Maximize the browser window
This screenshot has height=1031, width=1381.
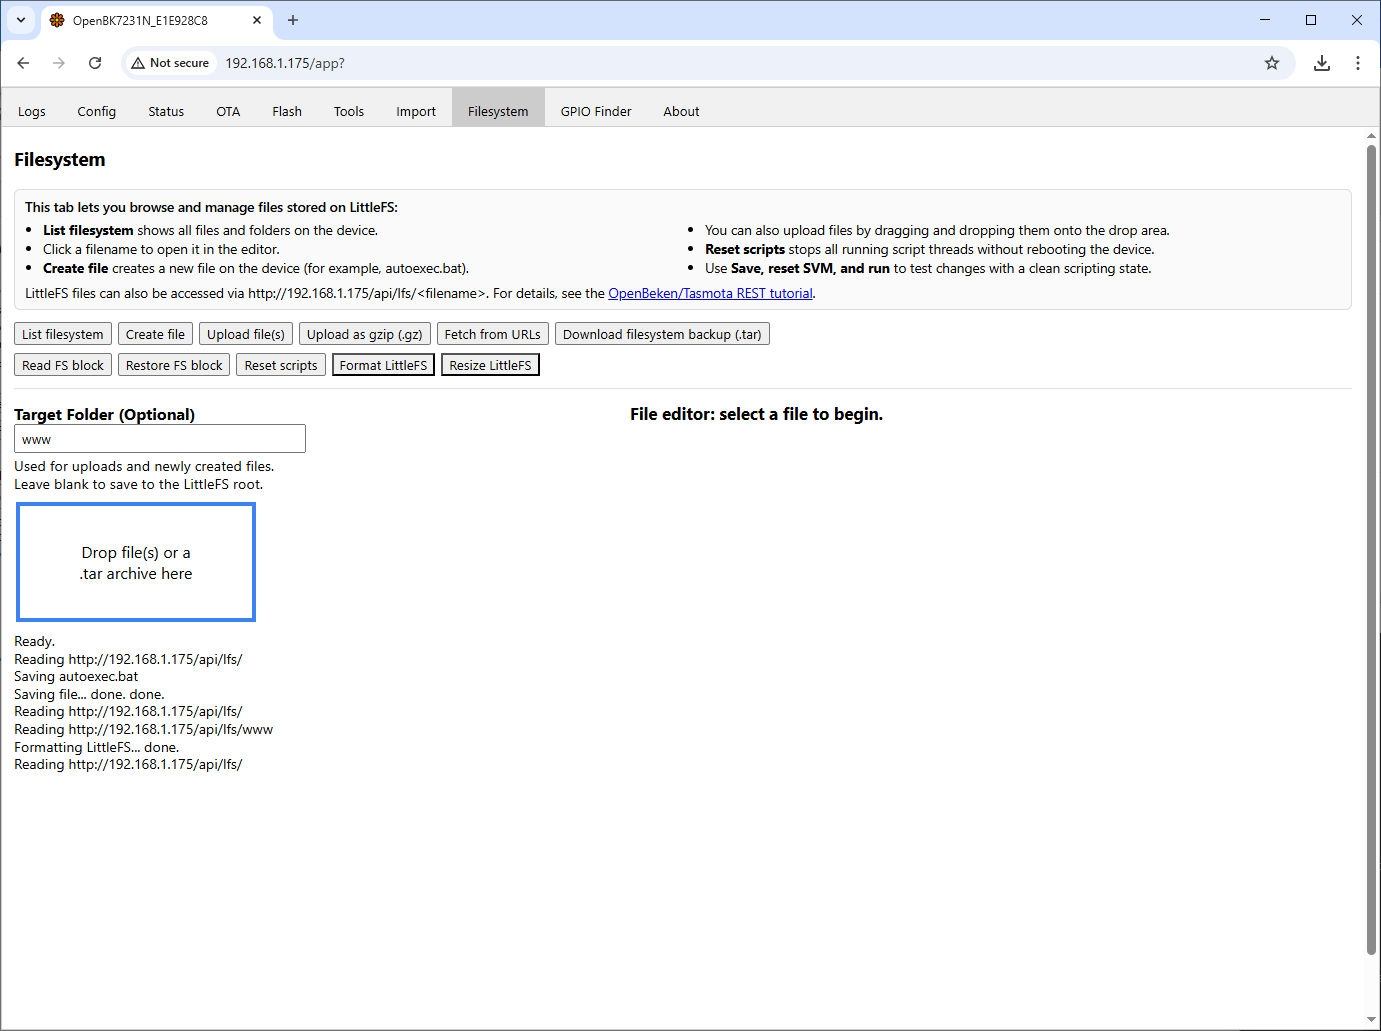(x=1311, y=20)
